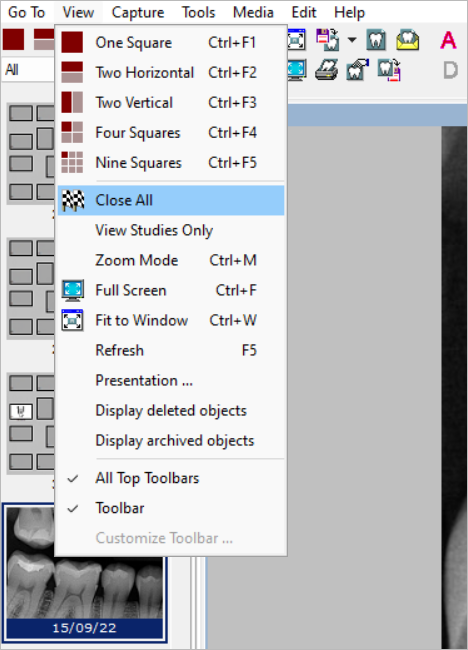Toggle Display deleted objects option
Screen dimensions: 468x650
171,410
